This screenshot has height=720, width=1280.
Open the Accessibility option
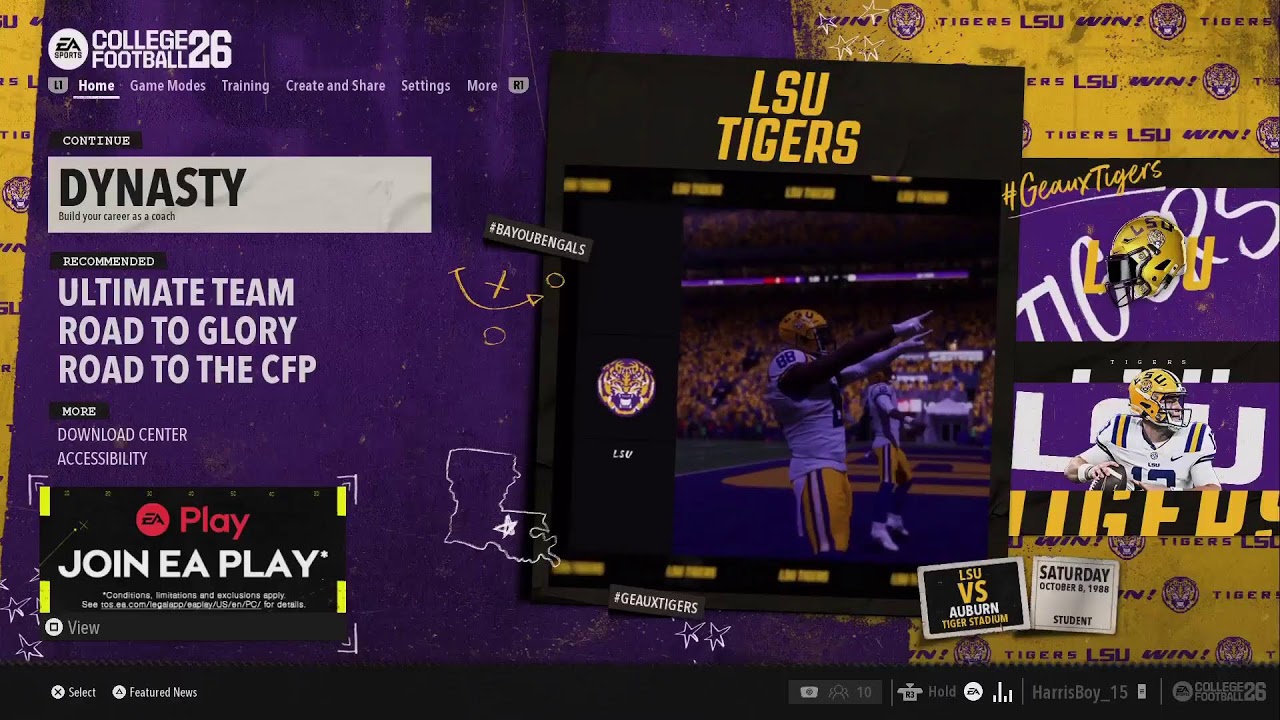102,459
